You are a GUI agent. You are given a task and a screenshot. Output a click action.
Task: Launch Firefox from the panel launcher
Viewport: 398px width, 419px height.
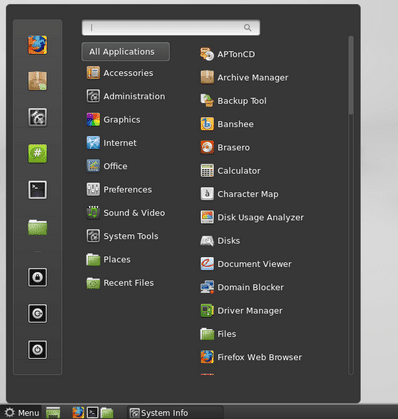point(78,413)
